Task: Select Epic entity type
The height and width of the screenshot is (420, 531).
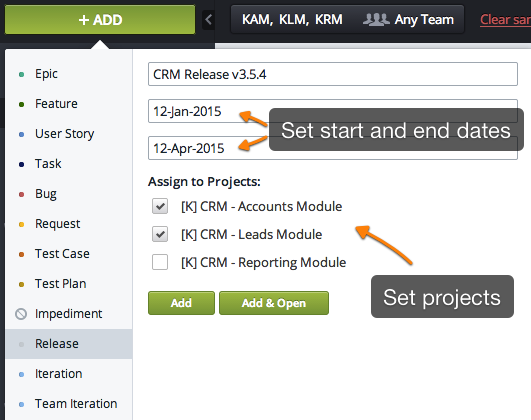Action: pos(69,74)
